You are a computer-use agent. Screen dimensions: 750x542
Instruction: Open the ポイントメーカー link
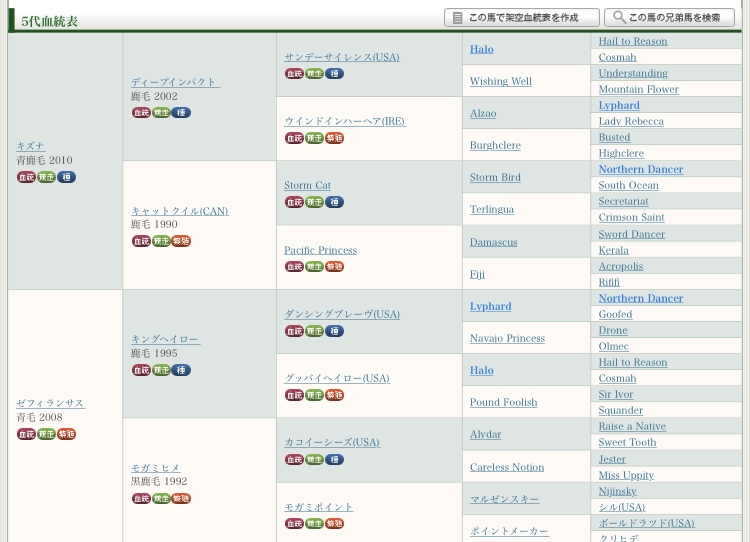[509, 531]
